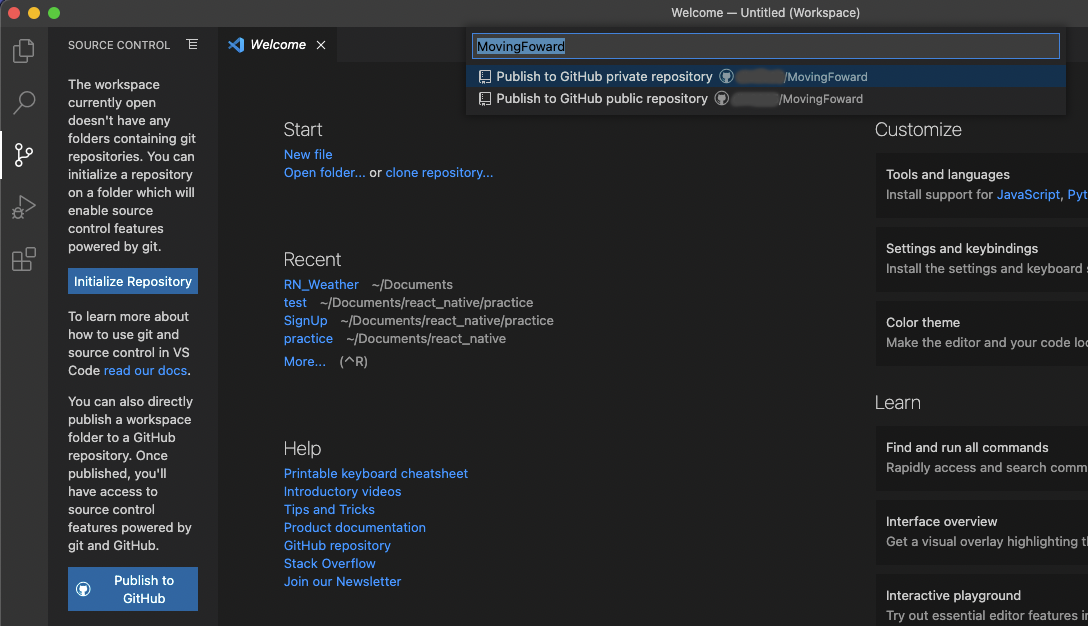Open the Interactive playground card
Screen dimensions: 1088x626
click(981, 601)
